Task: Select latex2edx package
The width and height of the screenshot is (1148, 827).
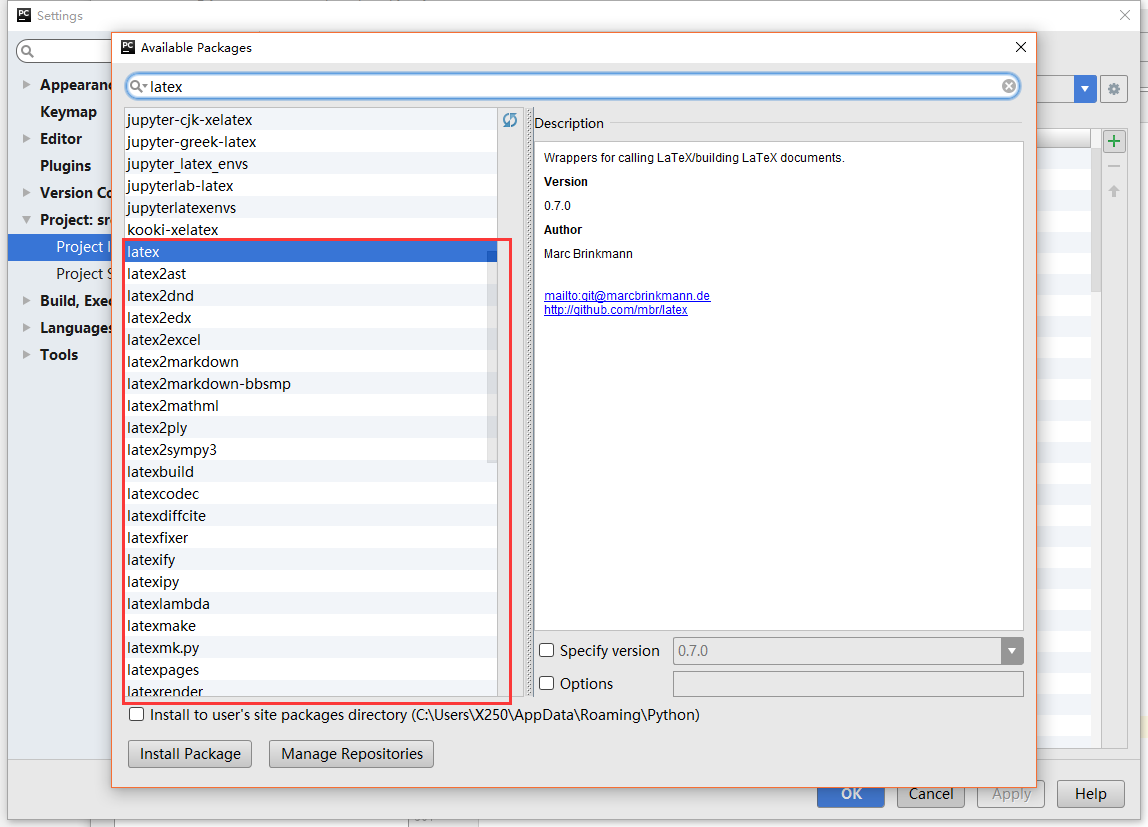Action: point(310,318)
